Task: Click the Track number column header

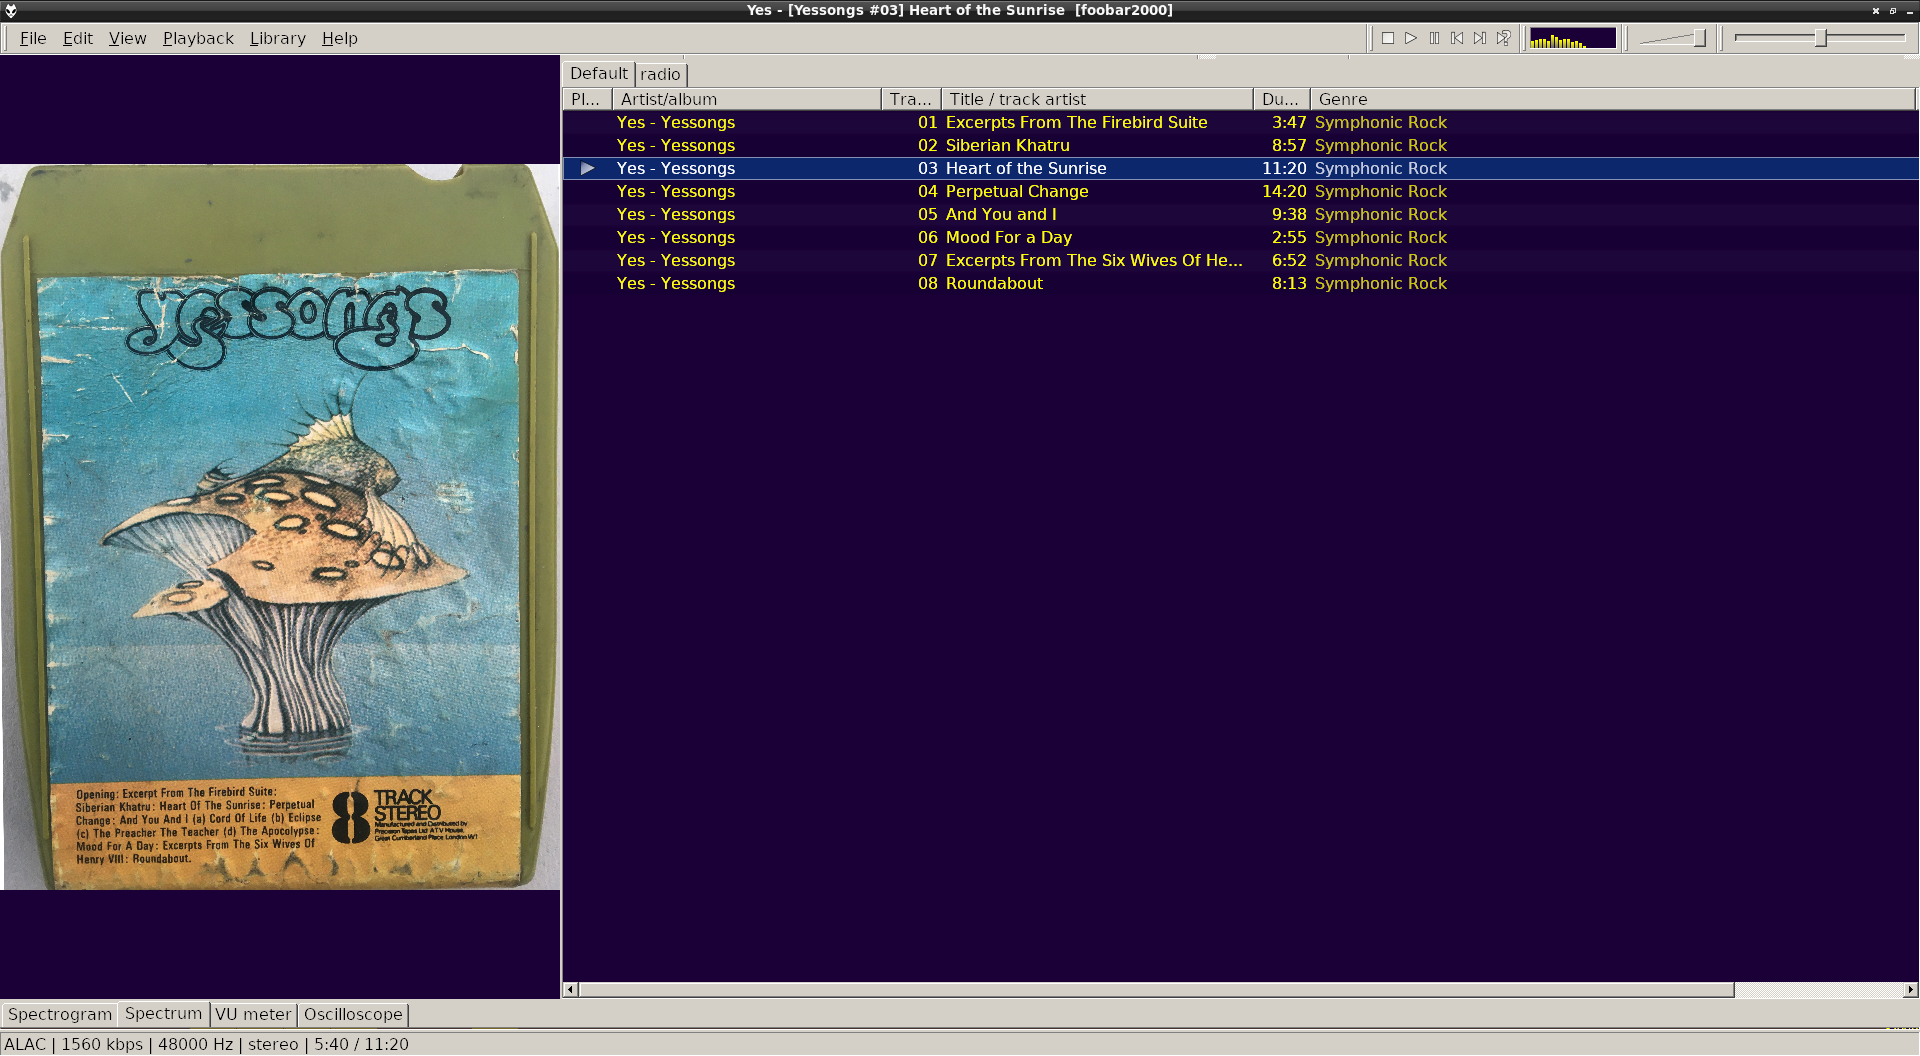Action: [911, 99]
